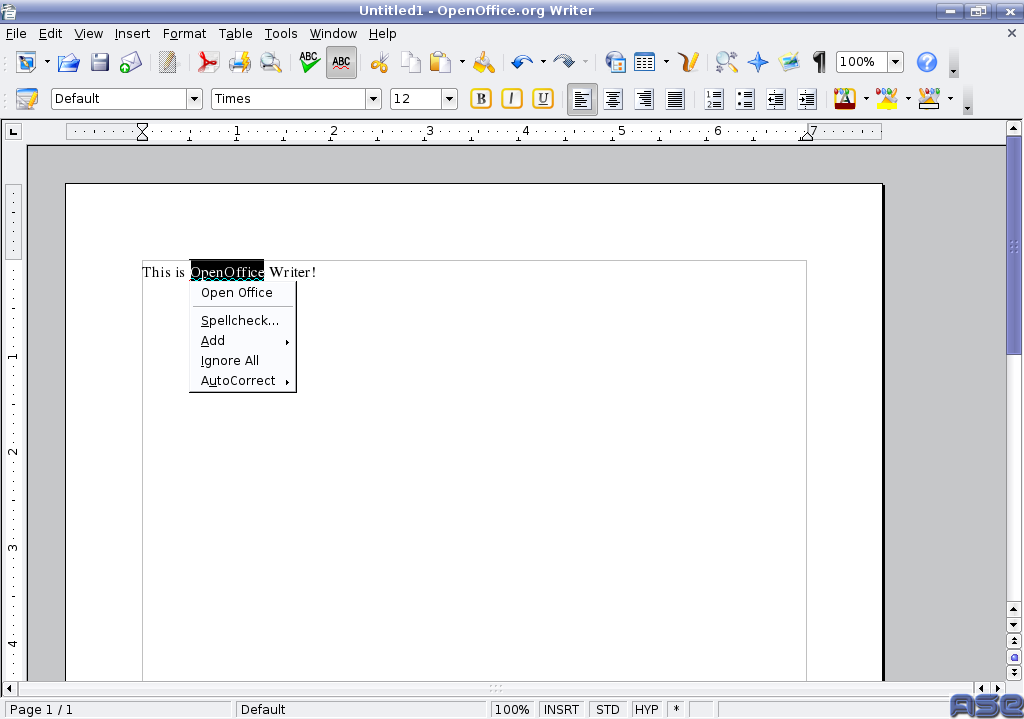The image size is (1024, 719).
Task: Cut selection with scissors icon
Action: click(x=379, y=62)
